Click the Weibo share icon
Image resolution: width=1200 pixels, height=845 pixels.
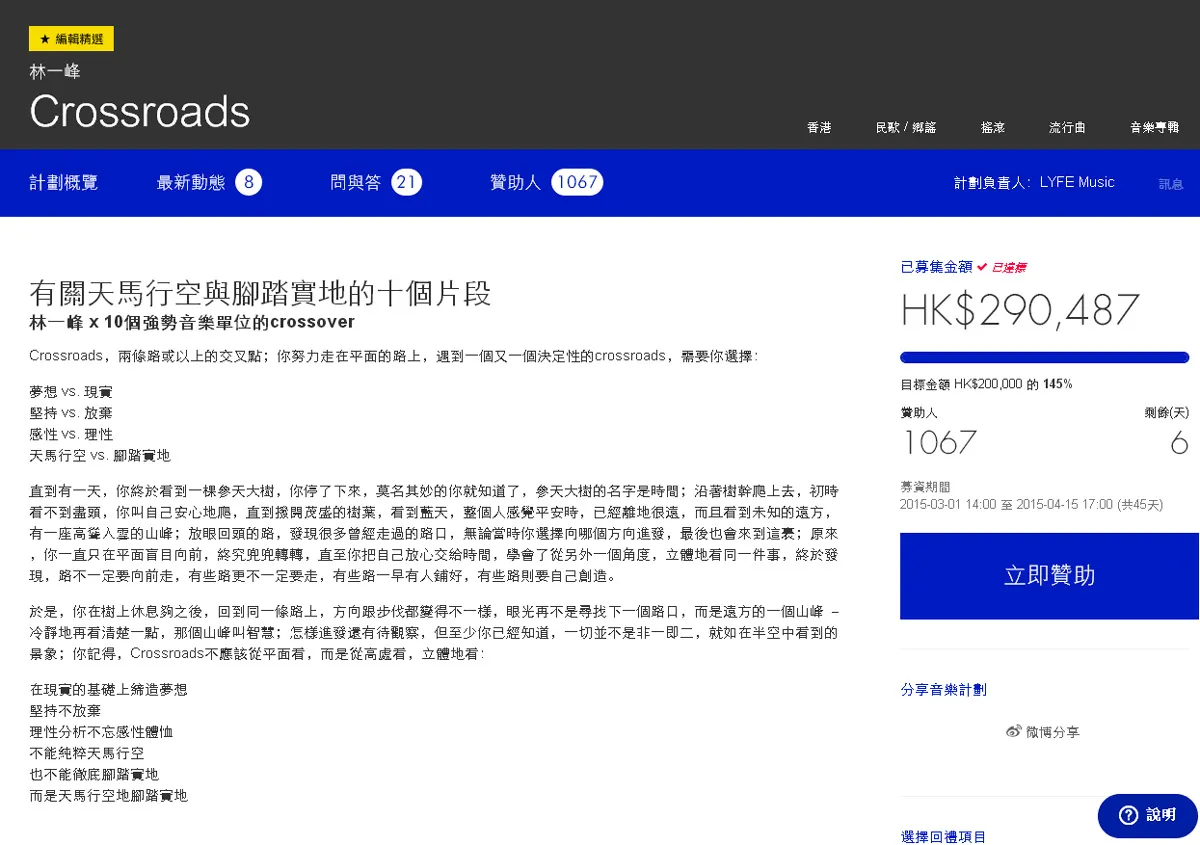(x=1014, y=732)
